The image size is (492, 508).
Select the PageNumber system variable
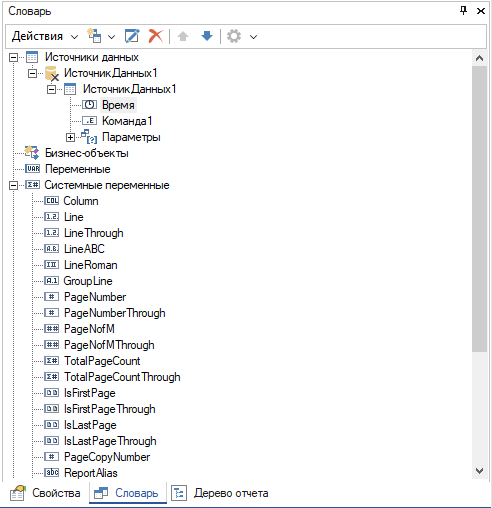click(x=95, y=297)
